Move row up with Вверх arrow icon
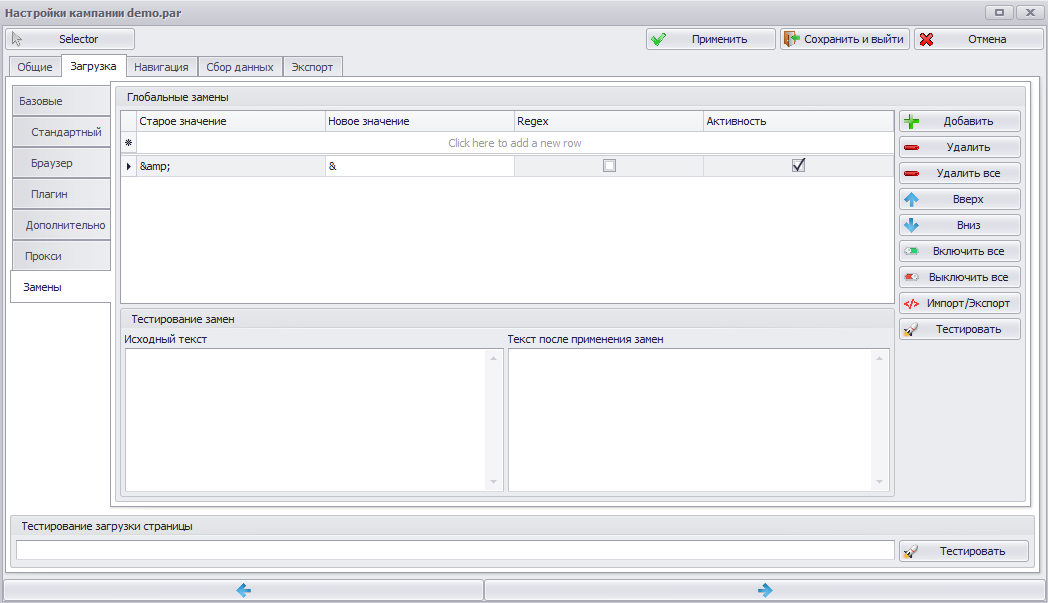 click(x=912, y=199)
